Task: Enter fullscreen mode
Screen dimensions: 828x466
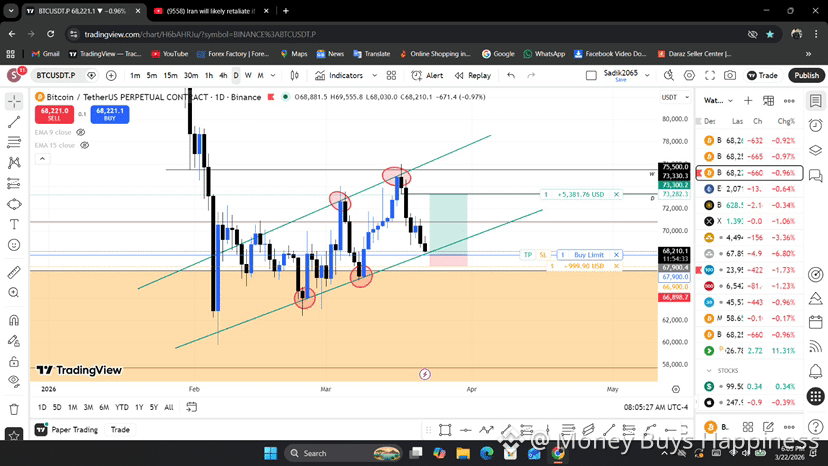Action: (710, 76)
